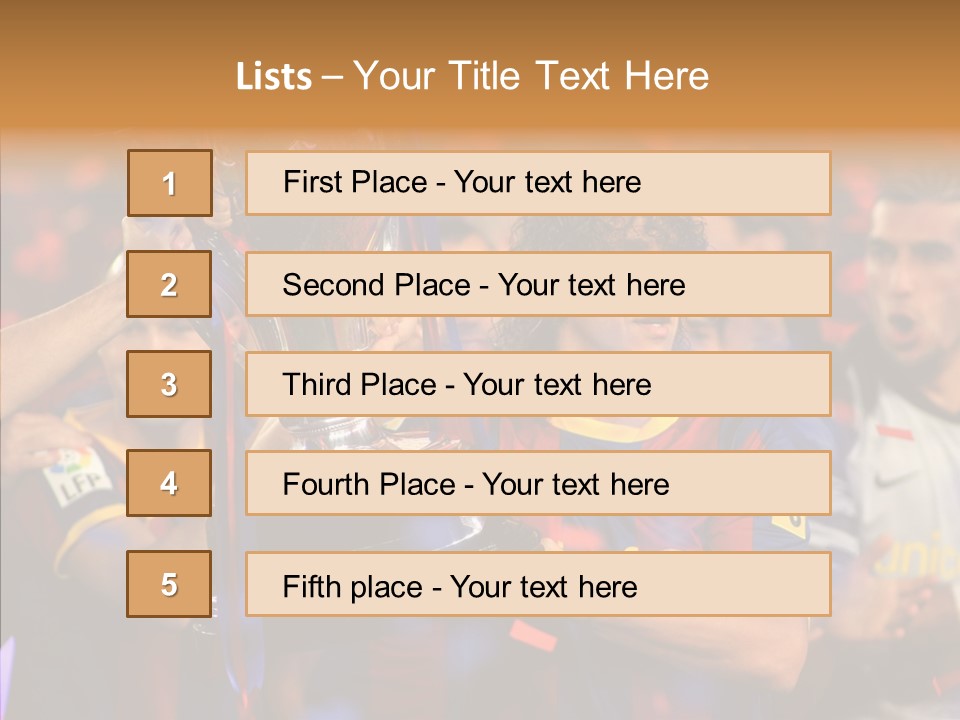Click the number 3 box
The height and width of the screenshot is (720, 960).
coord(169,384)
